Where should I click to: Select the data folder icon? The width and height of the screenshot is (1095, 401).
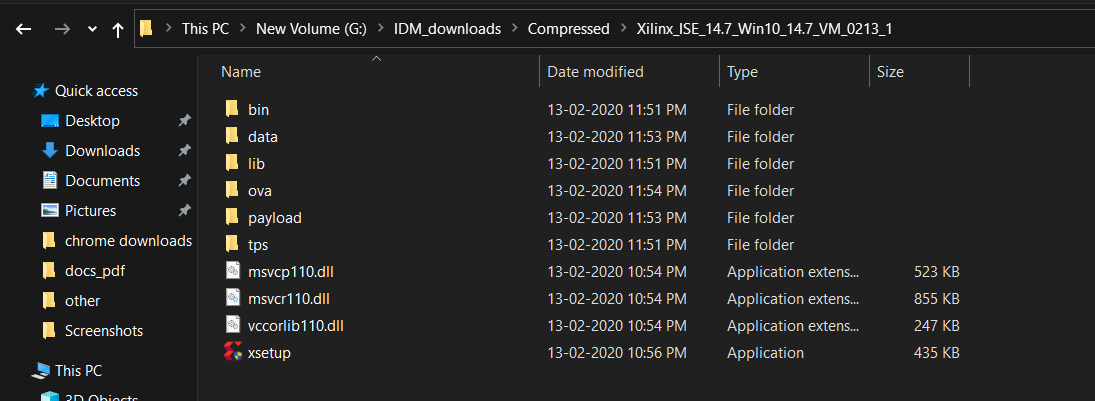[233, 136]
